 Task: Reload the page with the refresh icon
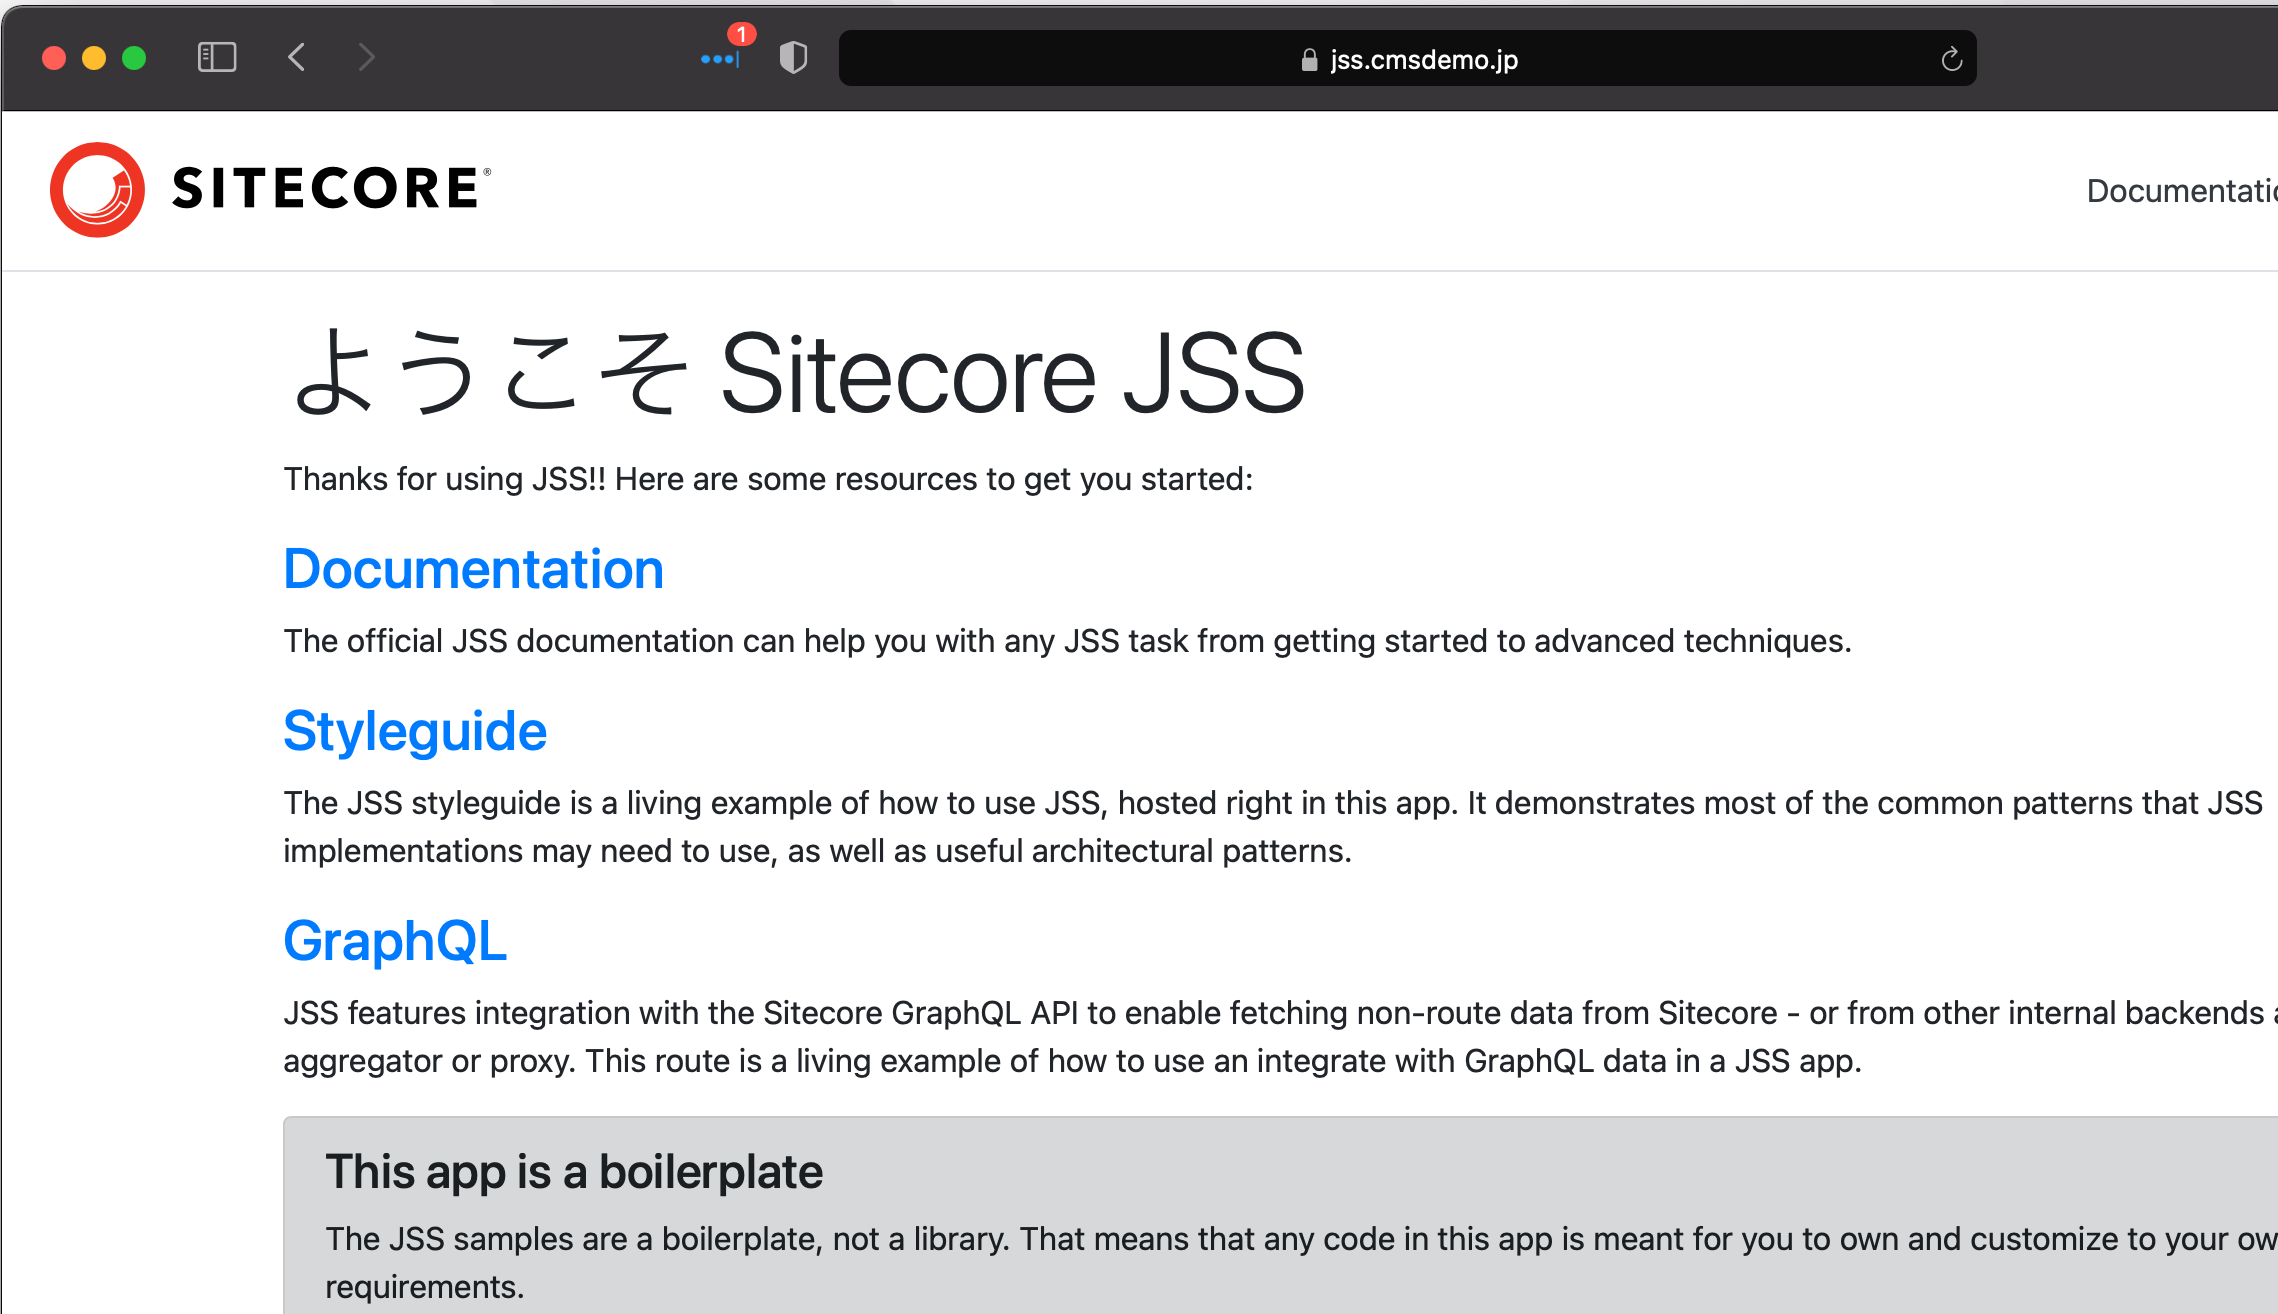click(x=1951, y=59)
